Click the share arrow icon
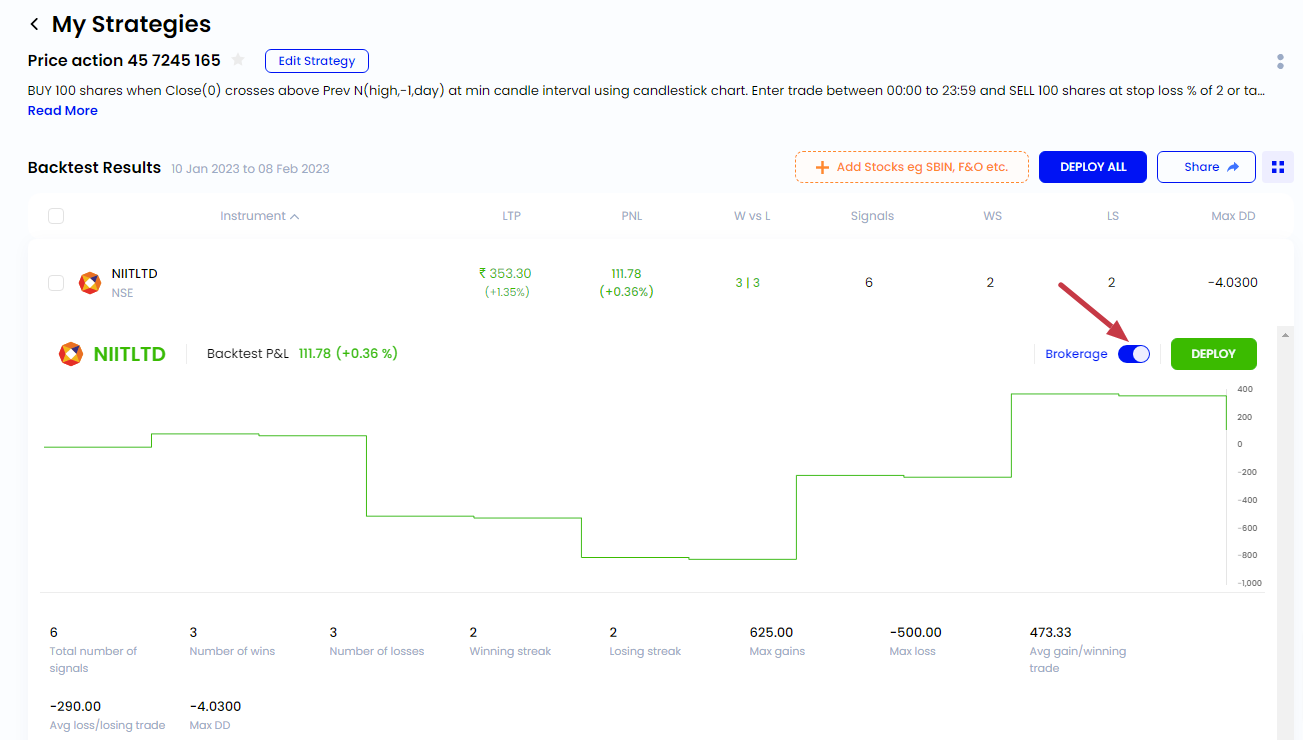This screenshot has height=740, width=1303. (x=1233, y=167)
